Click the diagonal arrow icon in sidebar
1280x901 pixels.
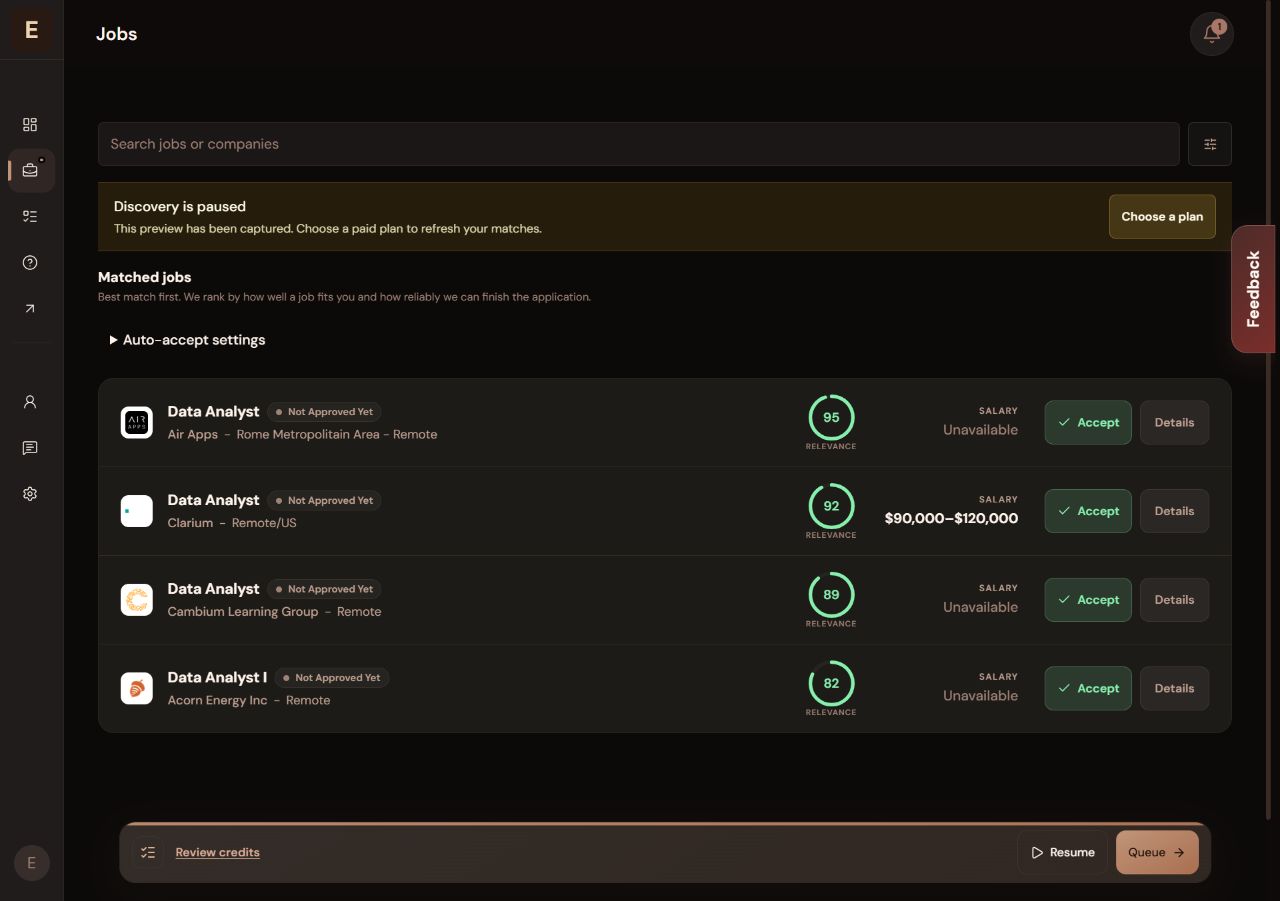click(30, 309)
